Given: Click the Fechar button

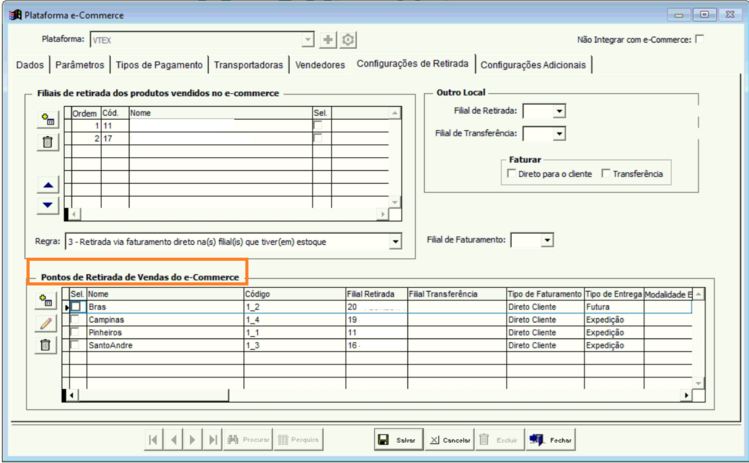Looking at the screenshot, I should click(551, 440).
